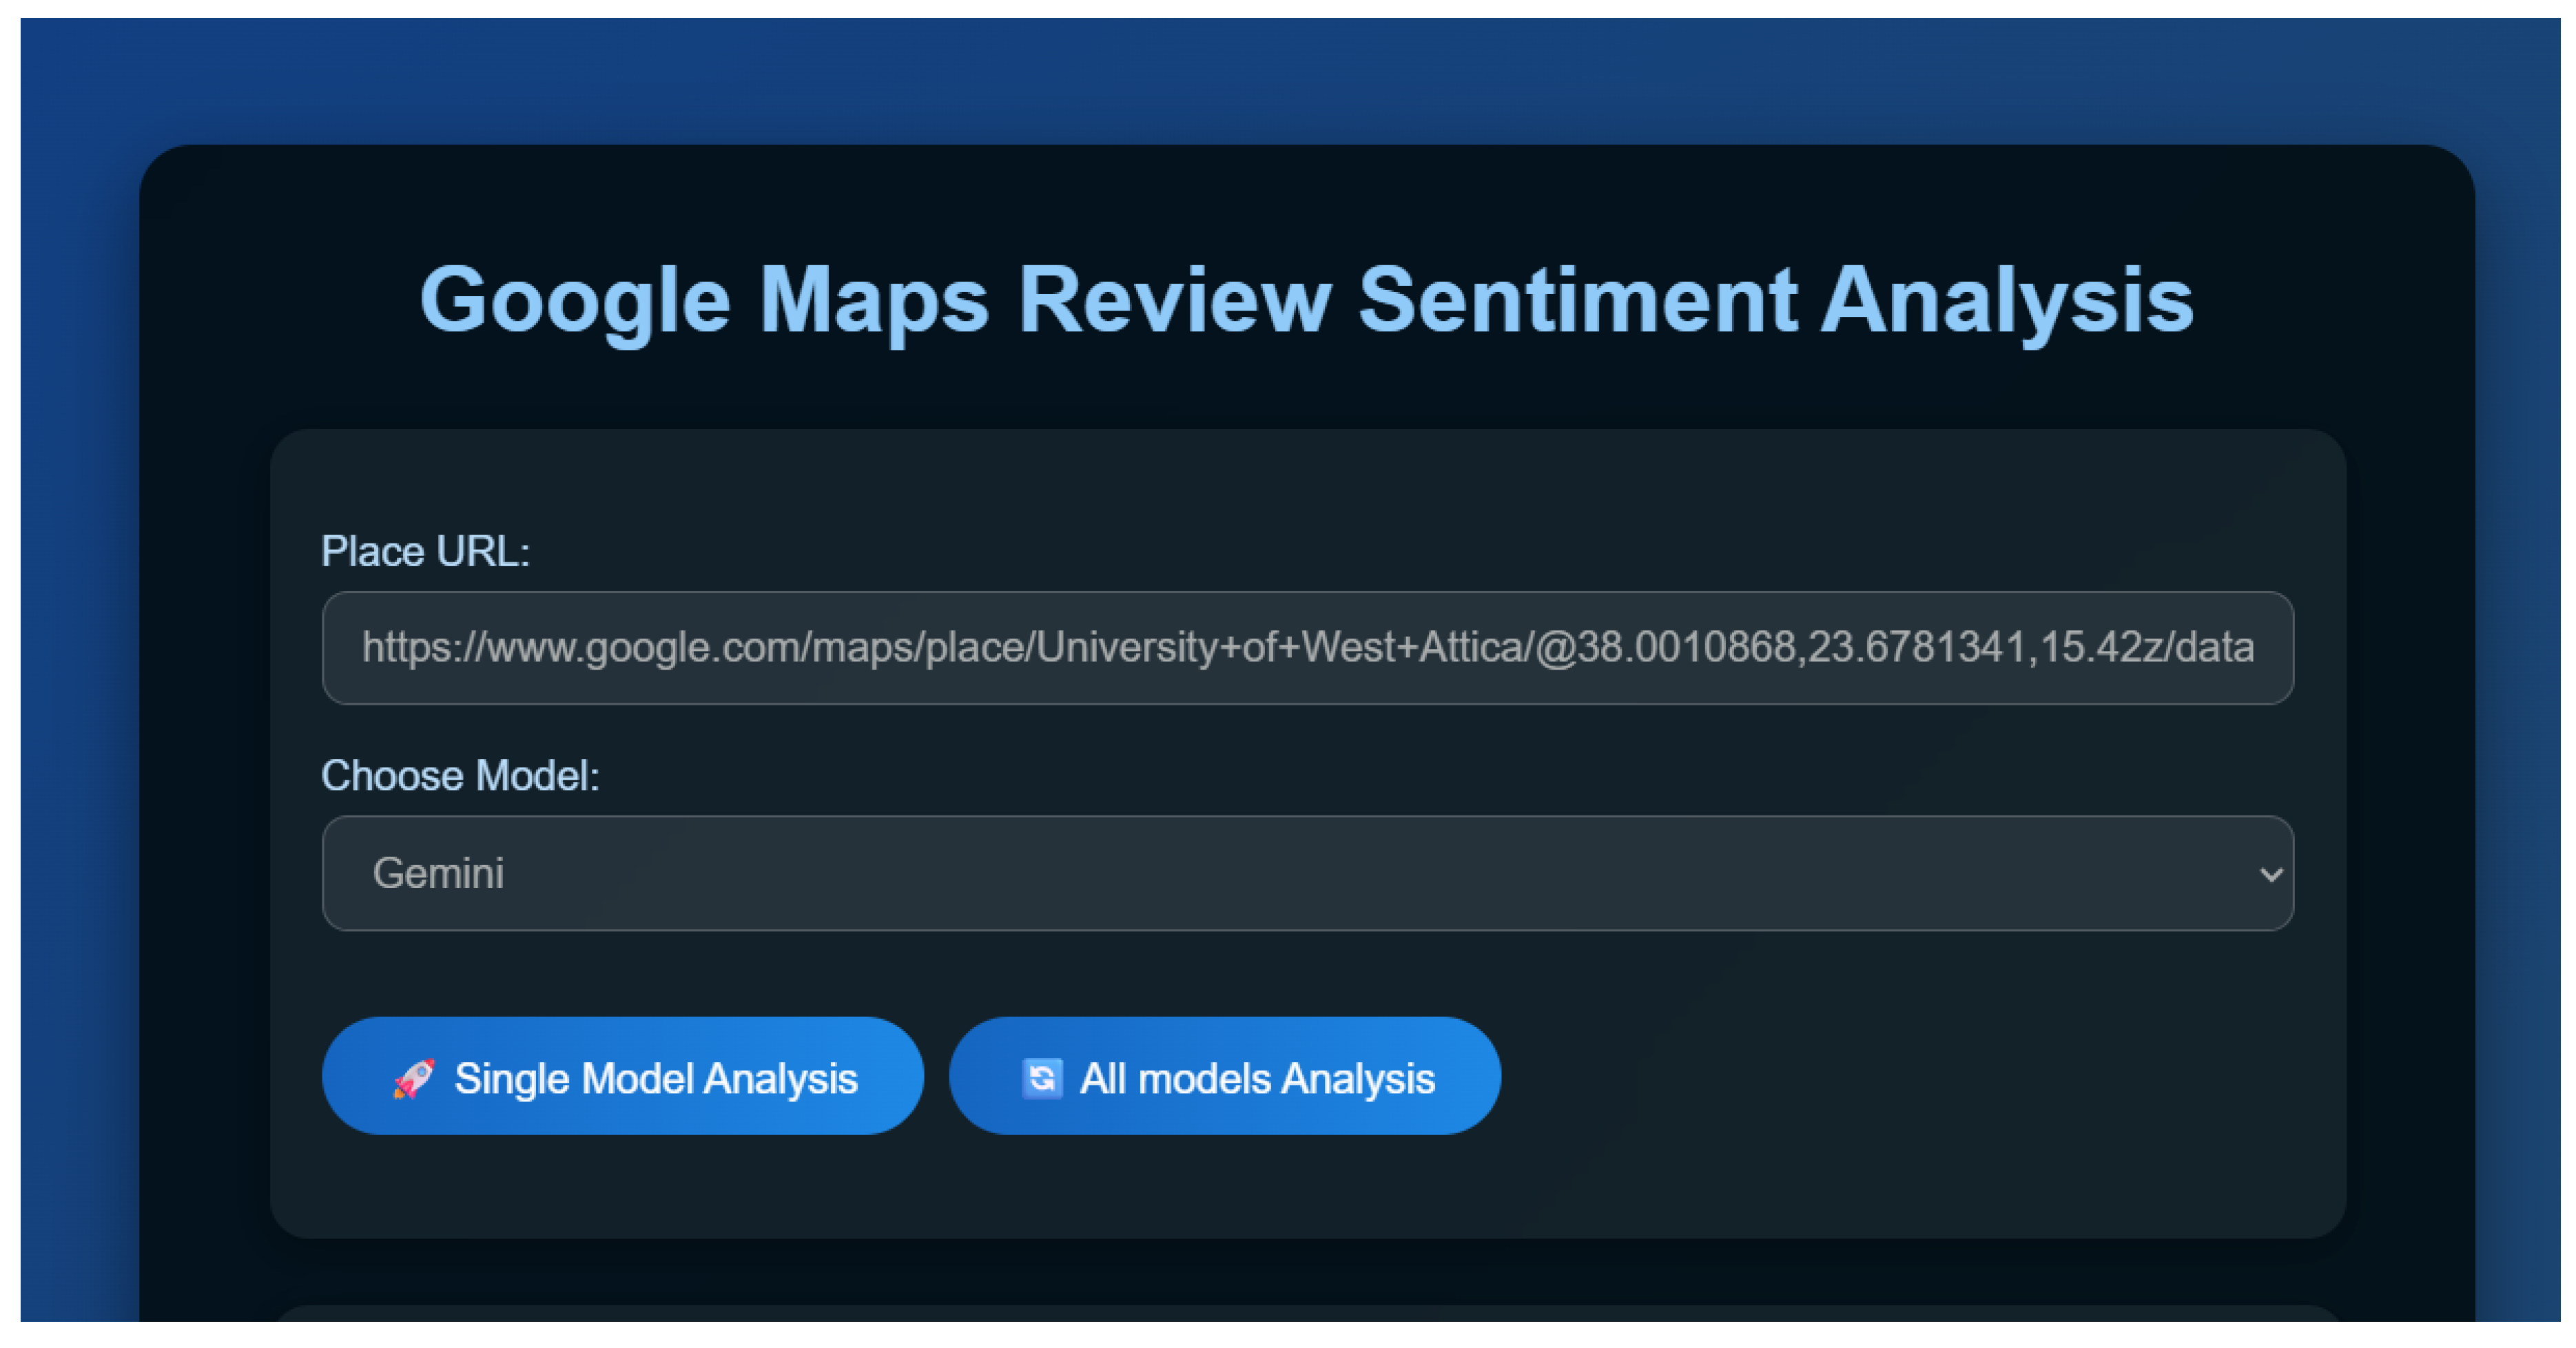This screenshot has height=1348, width=2576.
Task: Open the Choose Model dropdown showing Gemini
Action: click(x=1307, y=873)
